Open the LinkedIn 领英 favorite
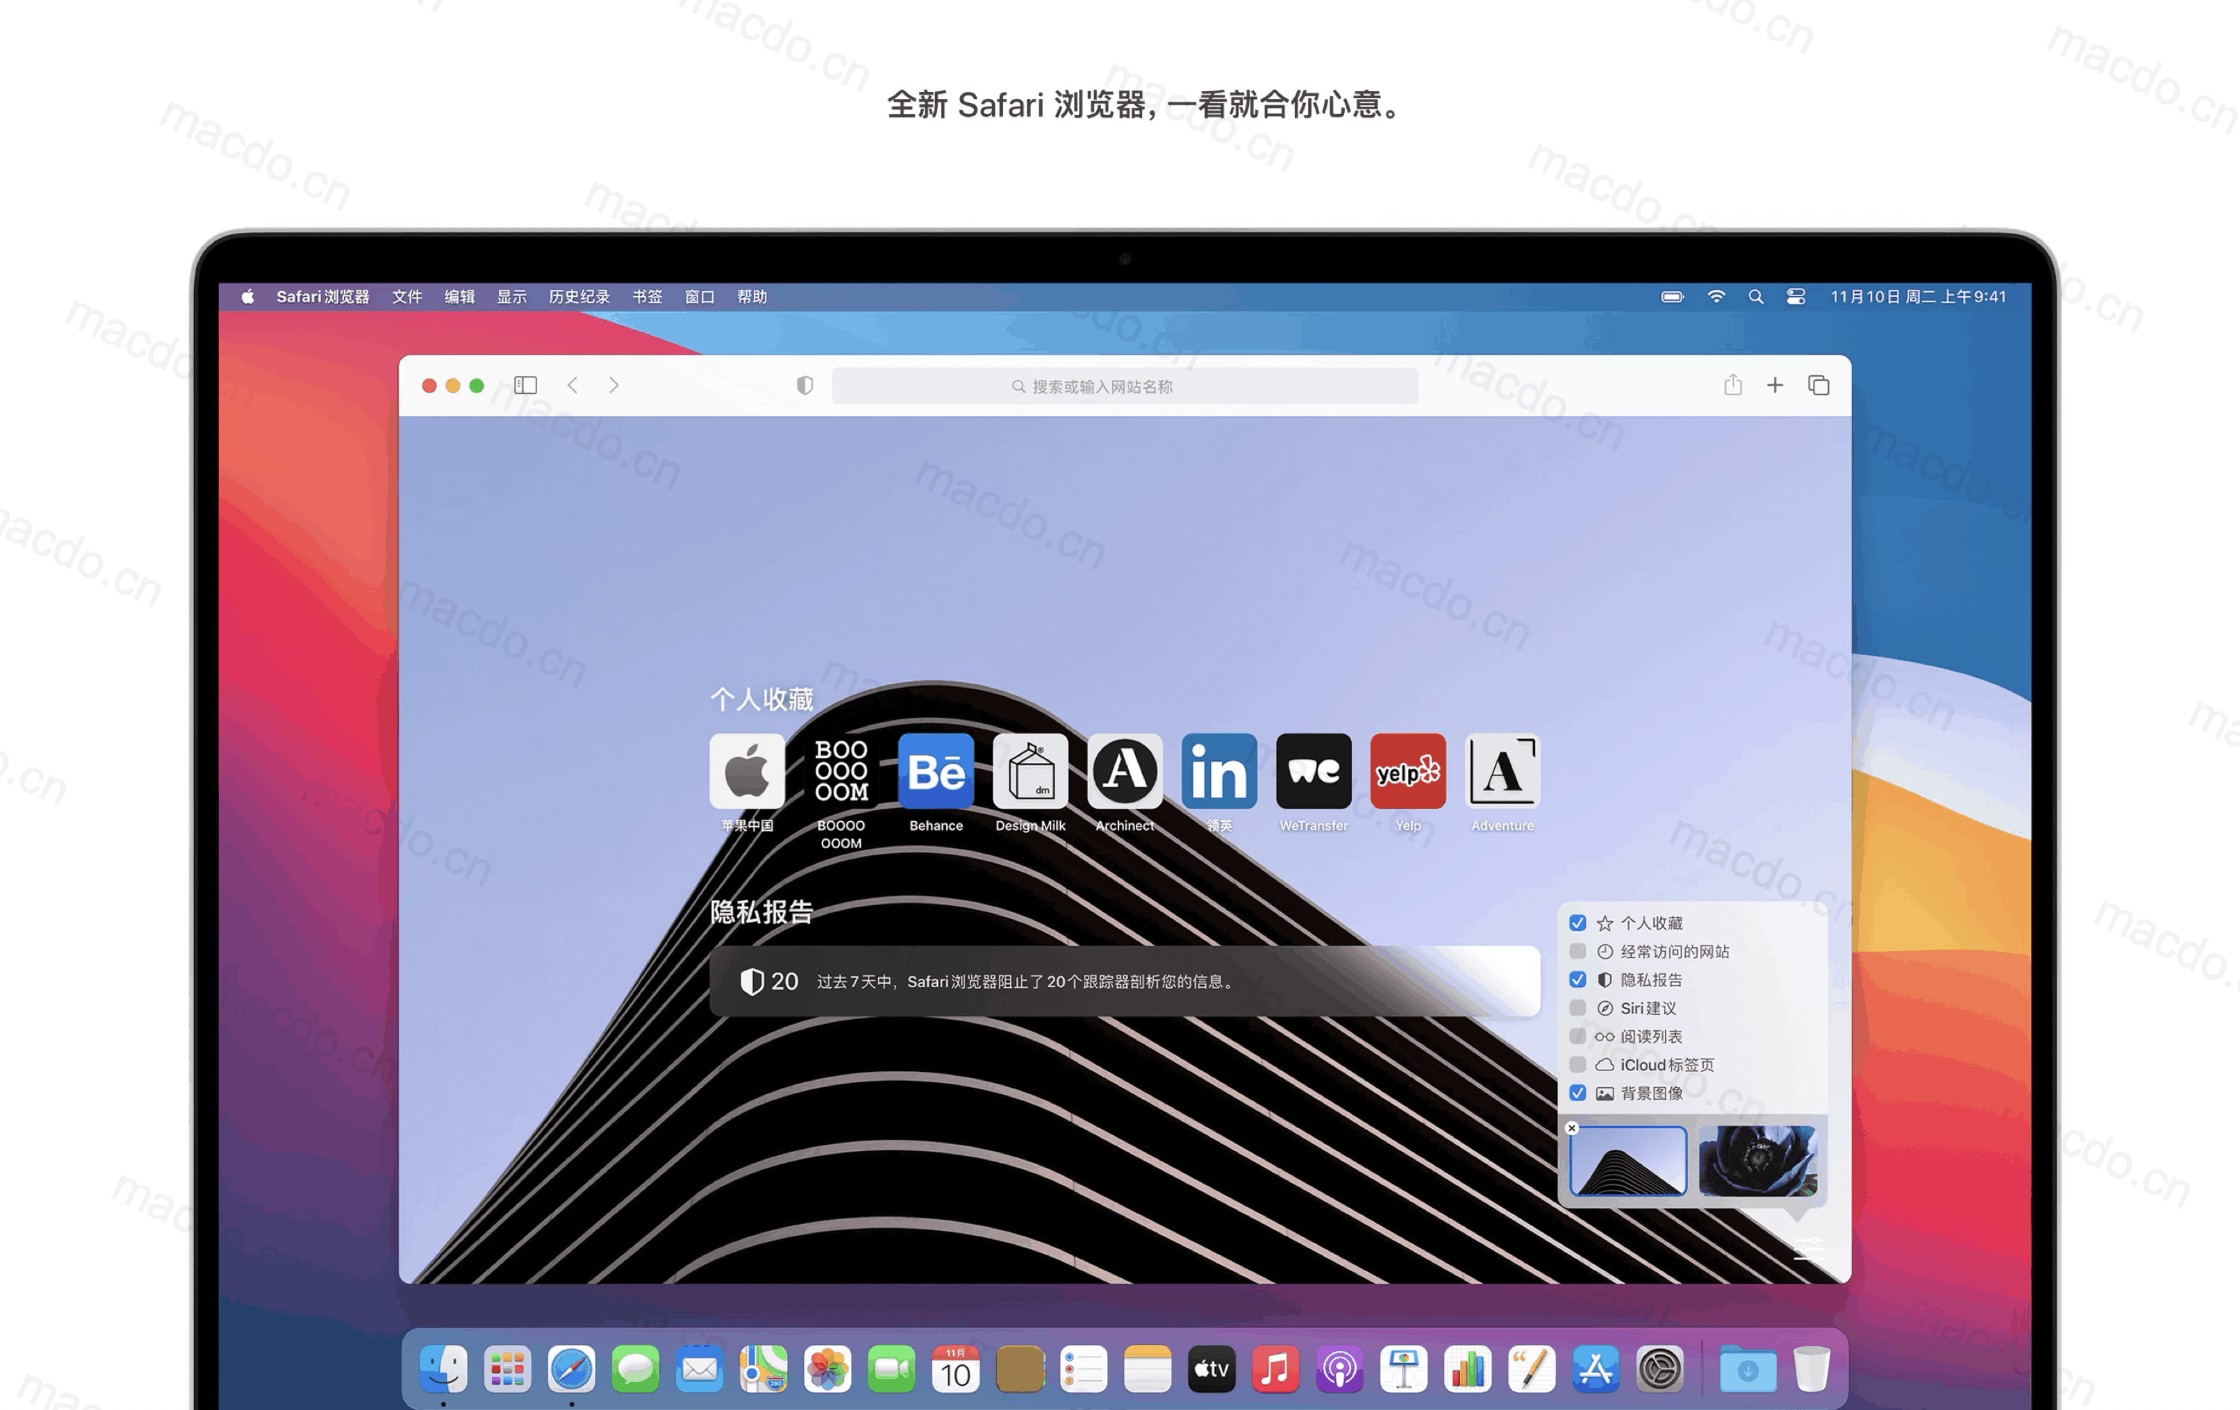The width and height of the screenshot is (2240, 1410). (x=1219, y=771)
